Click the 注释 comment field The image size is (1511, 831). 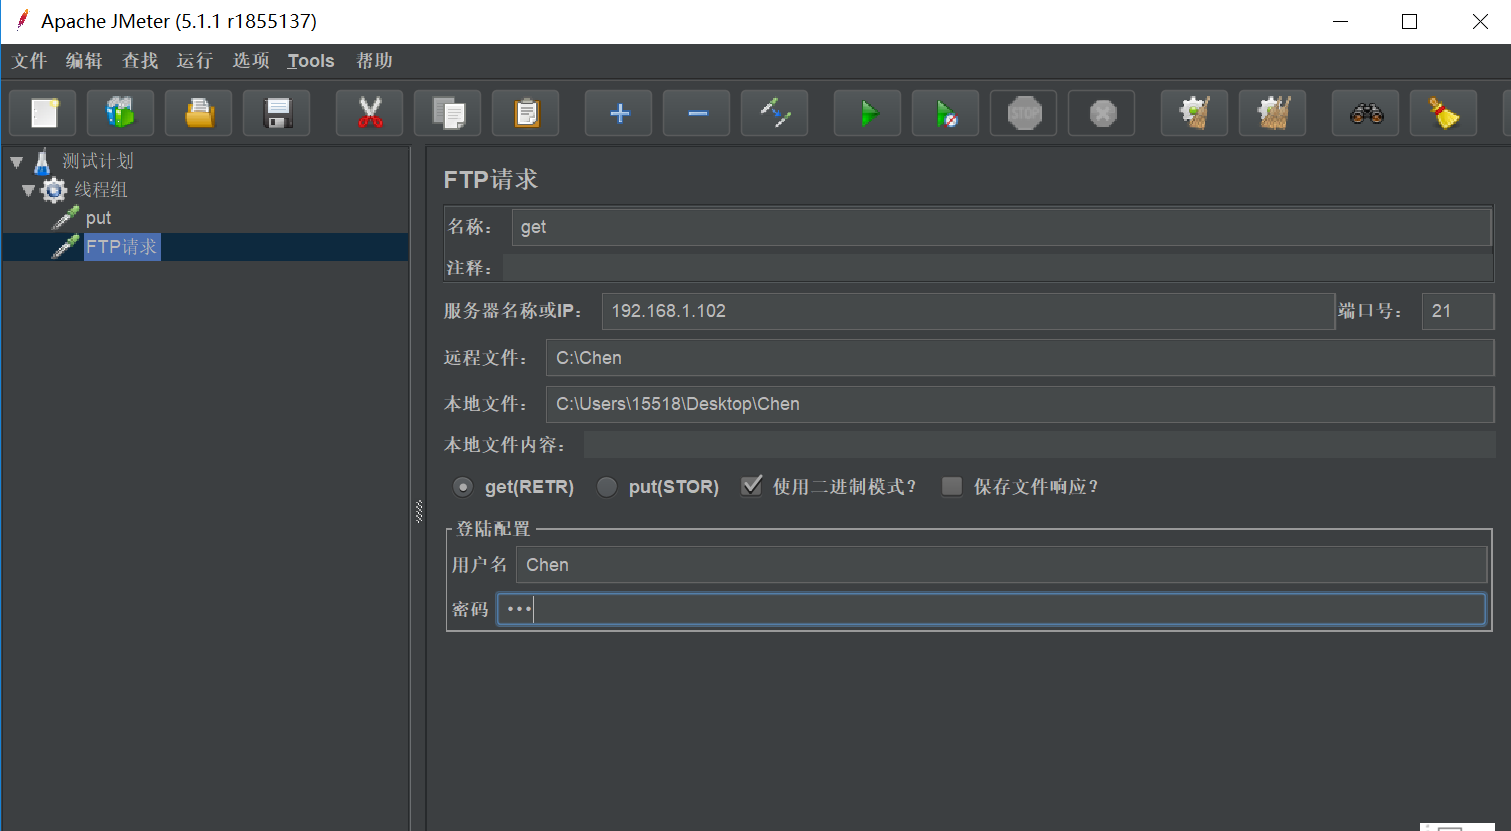click(x=998, y=268)
